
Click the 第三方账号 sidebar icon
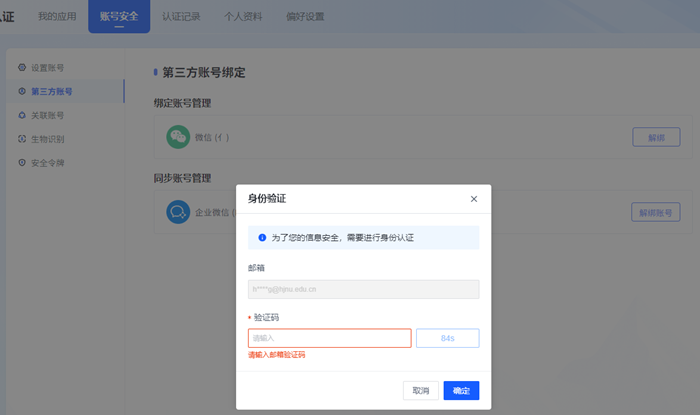pyautogui.click(x=22, y=92)
